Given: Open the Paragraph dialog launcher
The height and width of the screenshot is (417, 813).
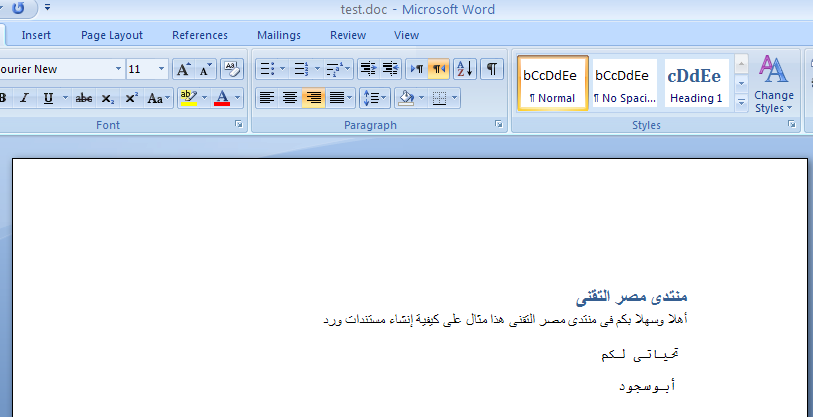Looking at the screenshot, I should 498,124.
